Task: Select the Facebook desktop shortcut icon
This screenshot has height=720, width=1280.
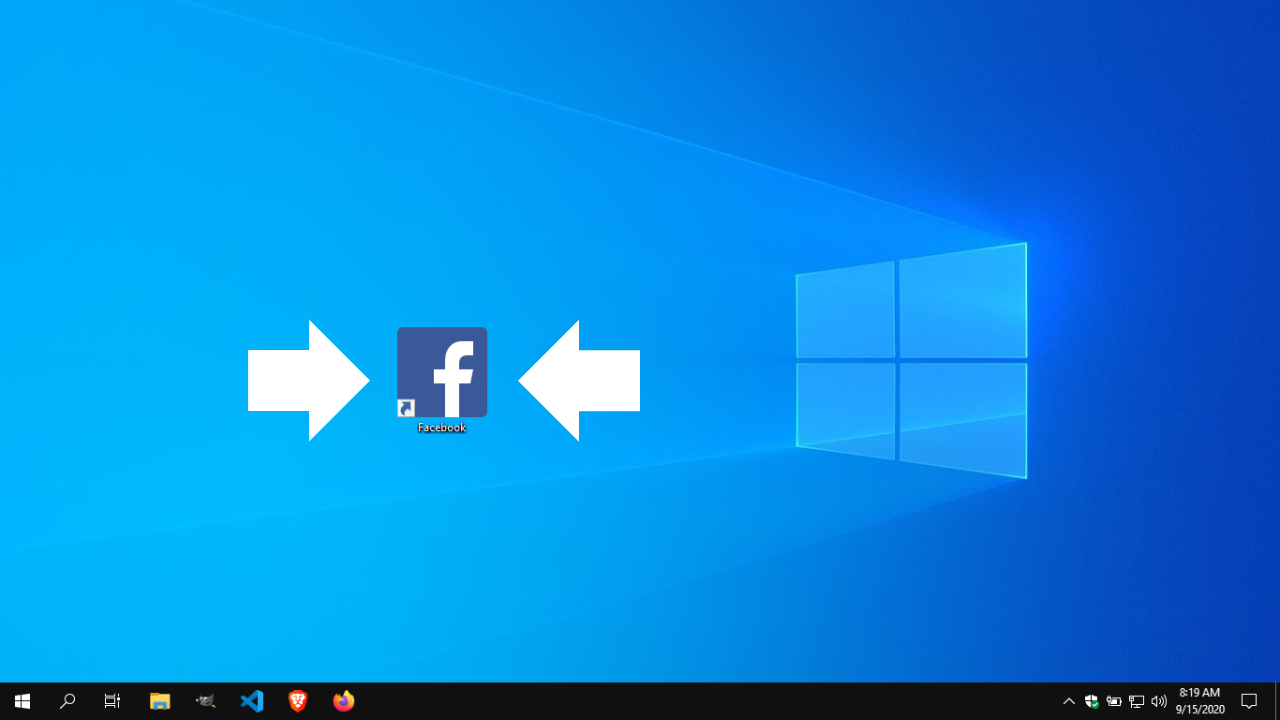Action: (x=442, y=372)
